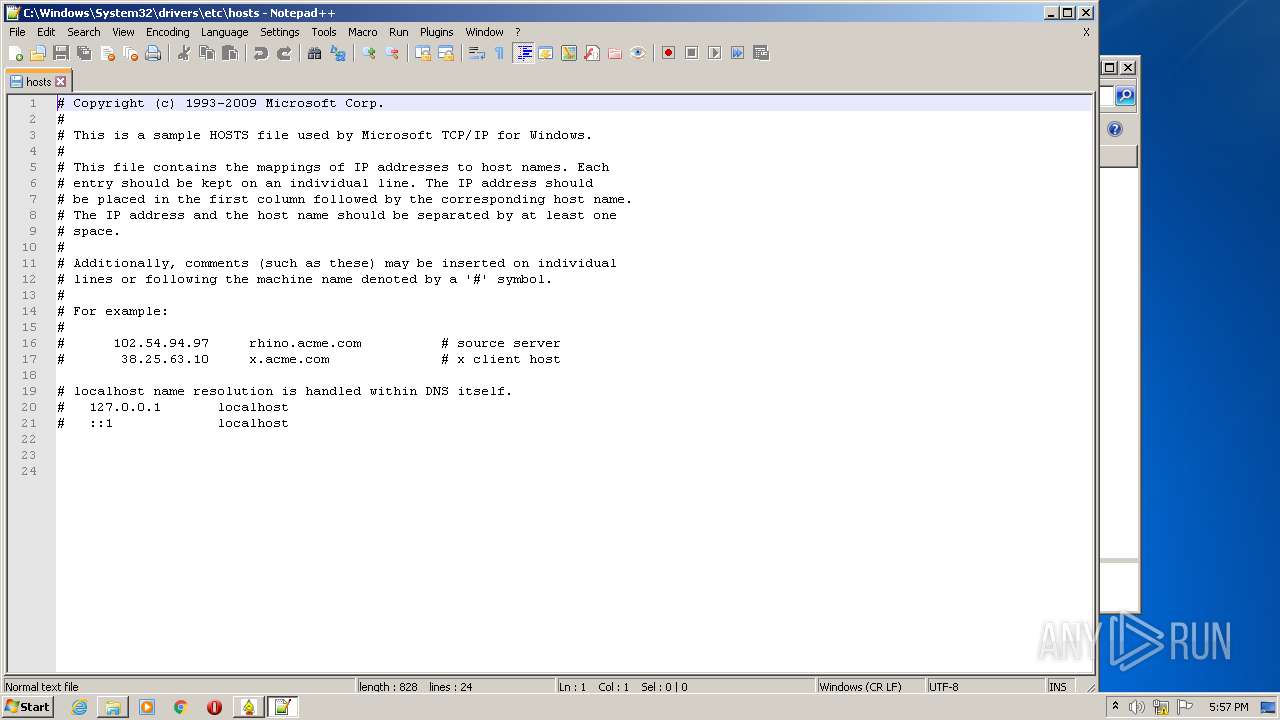Image resolution: width=1280 pixels, height=720 pixels.
Task: Click the Stop Recording macro icon
Action: 692,53
